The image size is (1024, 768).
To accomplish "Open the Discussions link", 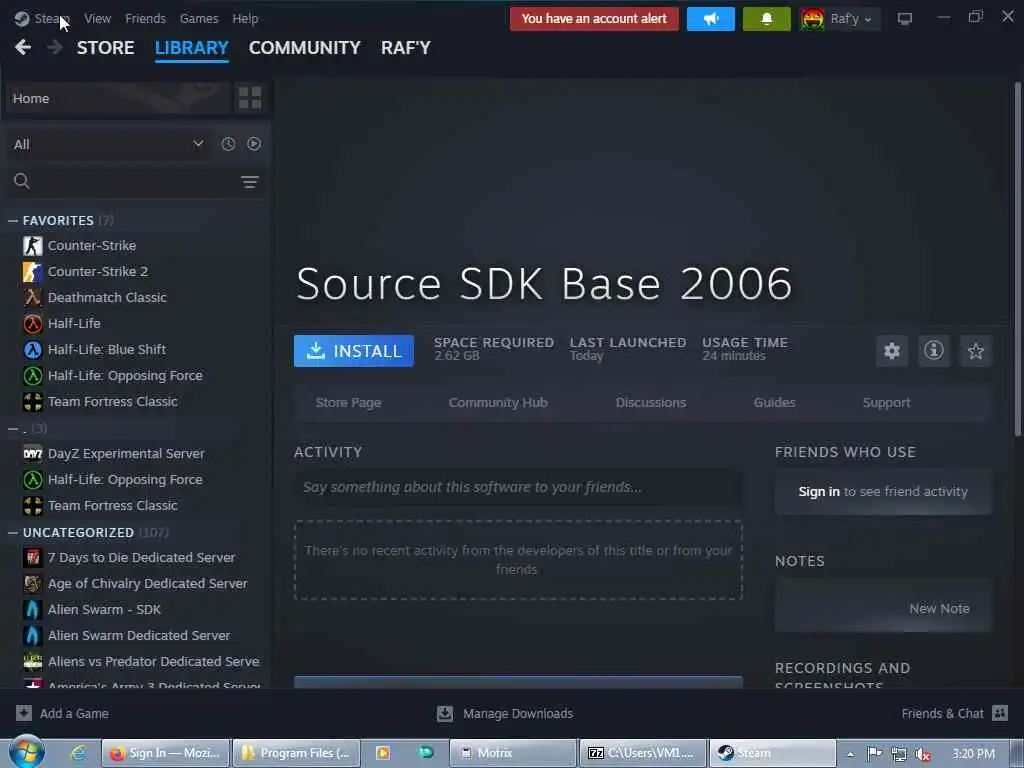I will (651, 402).
